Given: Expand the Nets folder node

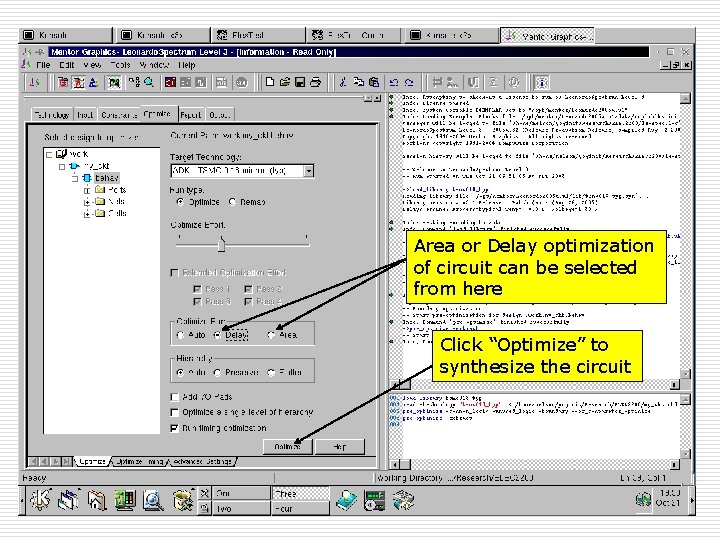Looking at the screenshot, I should [87, 202].
